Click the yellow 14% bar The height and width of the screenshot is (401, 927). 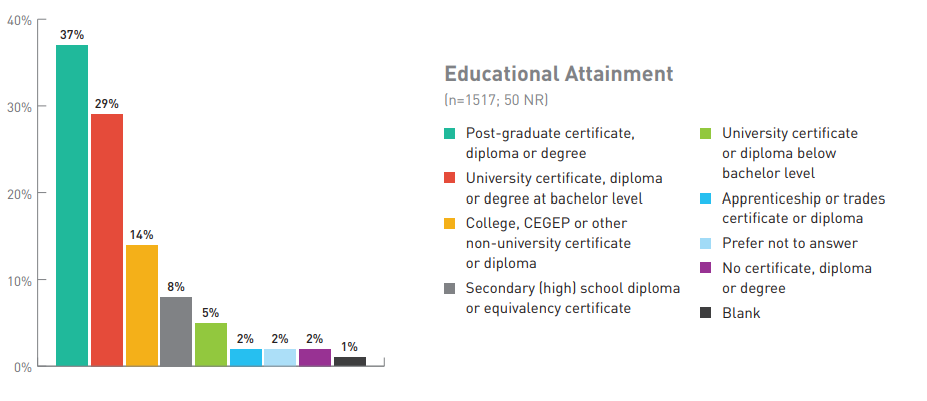(142, 305)
